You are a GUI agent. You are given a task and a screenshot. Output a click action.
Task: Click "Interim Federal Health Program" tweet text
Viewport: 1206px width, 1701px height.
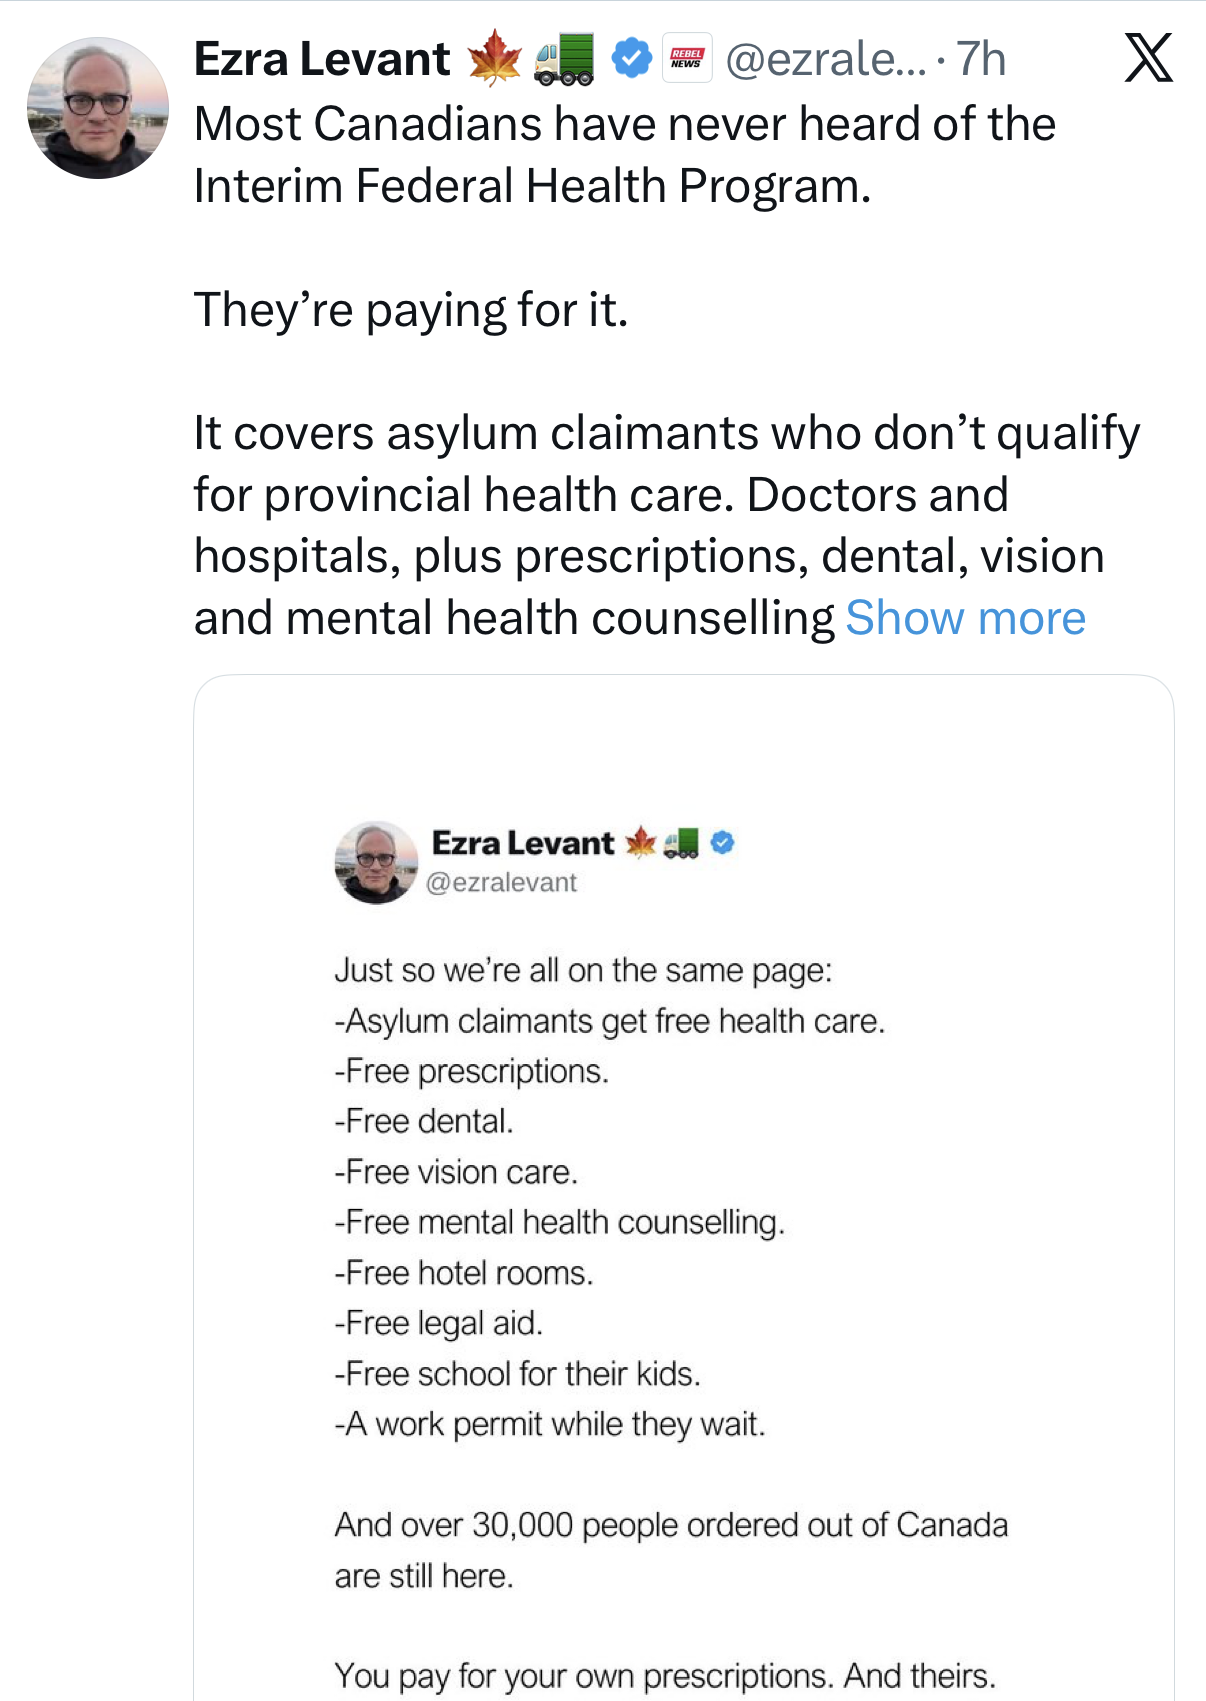(x=532, y=186)
